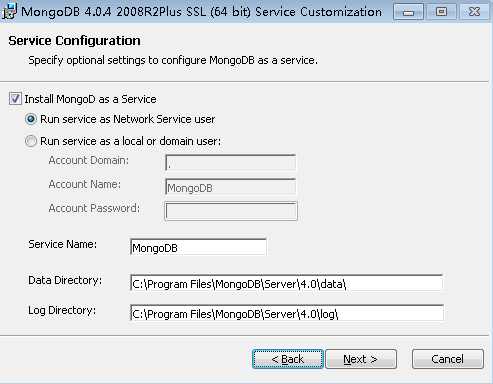Click the Service Configuration heading

pos(74,41)
